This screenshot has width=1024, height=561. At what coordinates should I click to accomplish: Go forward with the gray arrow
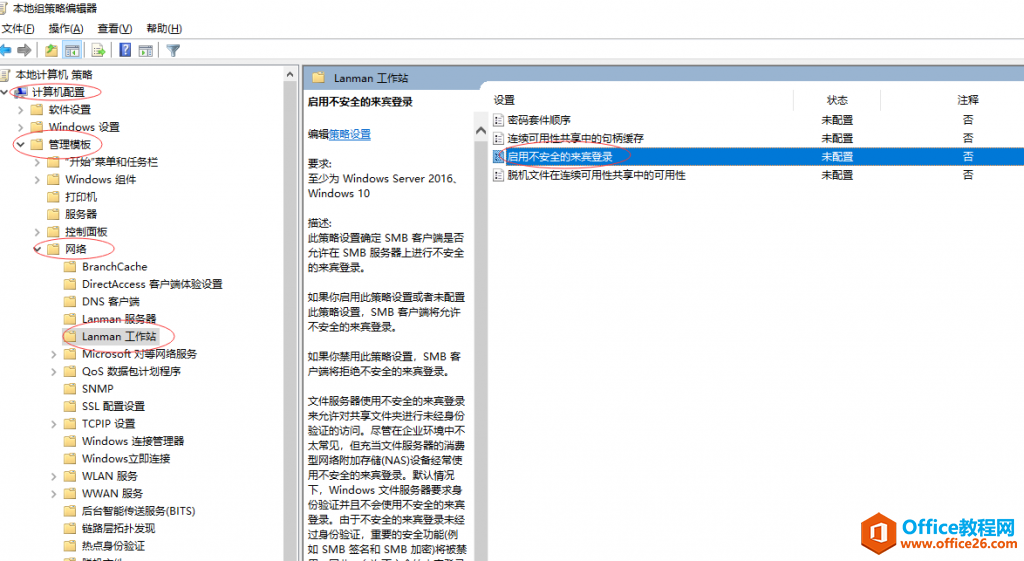pos(25,50)
